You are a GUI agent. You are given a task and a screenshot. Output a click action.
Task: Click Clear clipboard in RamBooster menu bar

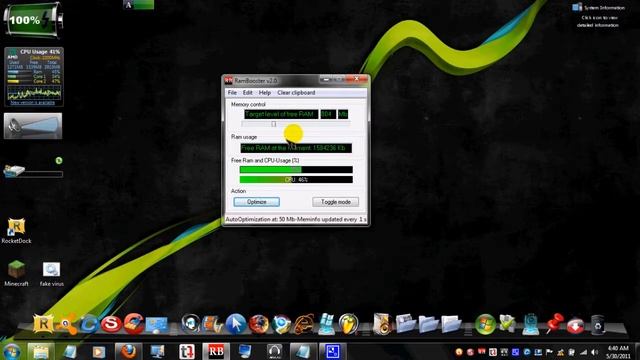296,93
